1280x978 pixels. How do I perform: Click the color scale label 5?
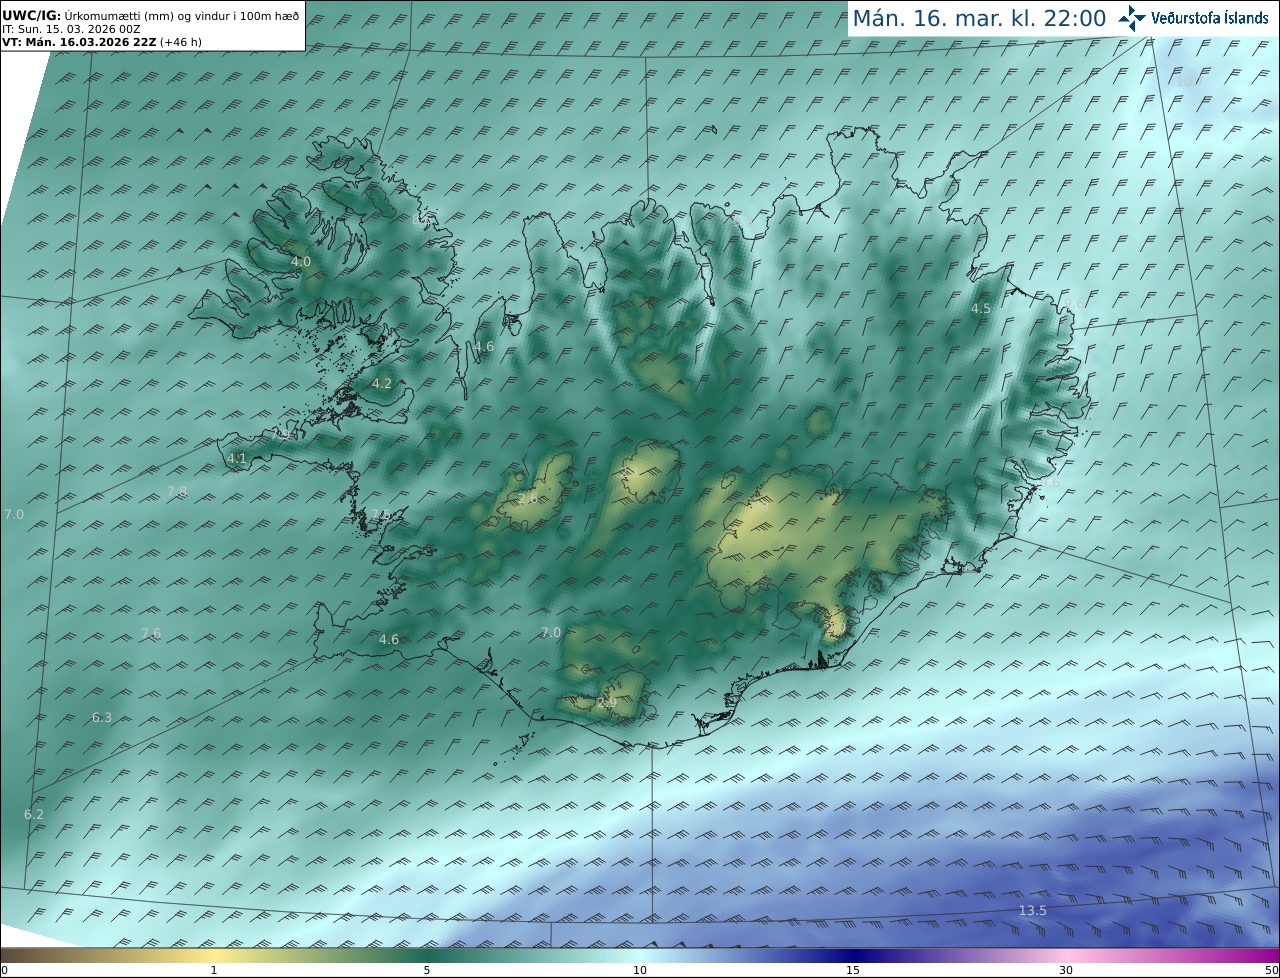[x=427, y=970]
